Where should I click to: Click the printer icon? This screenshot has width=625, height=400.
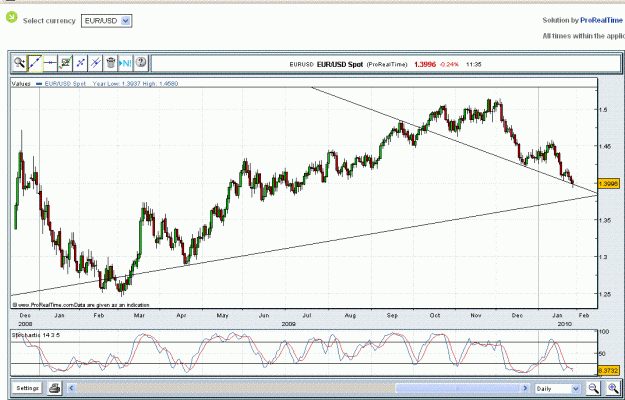tap(54, 388)
